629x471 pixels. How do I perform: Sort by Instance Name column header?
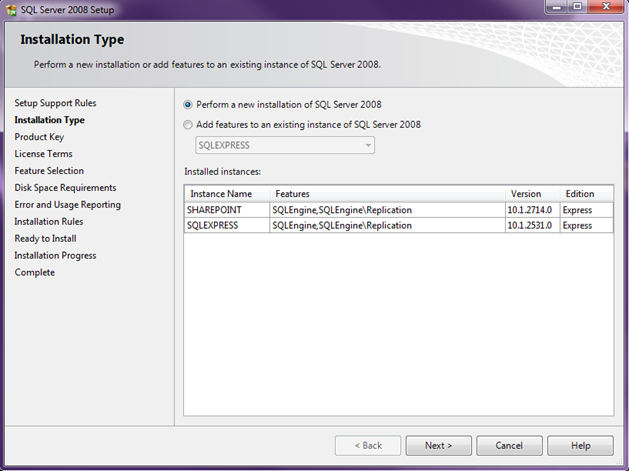(227, 194)
